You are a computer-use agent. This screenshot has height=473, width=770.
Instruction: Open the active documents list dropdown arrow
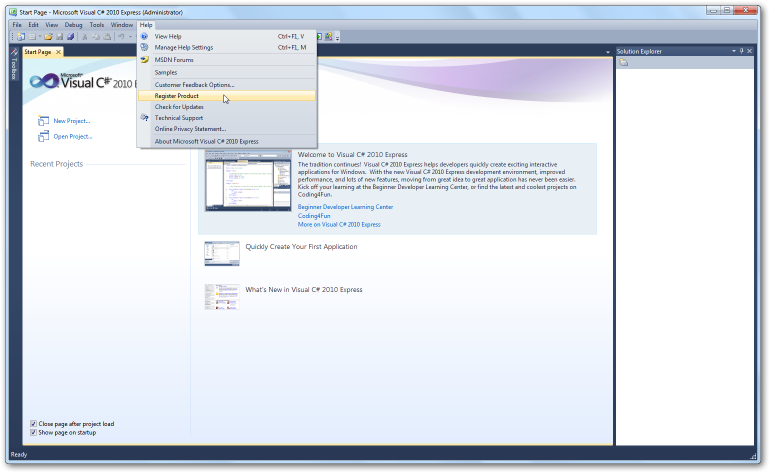(x=608, y=52)
